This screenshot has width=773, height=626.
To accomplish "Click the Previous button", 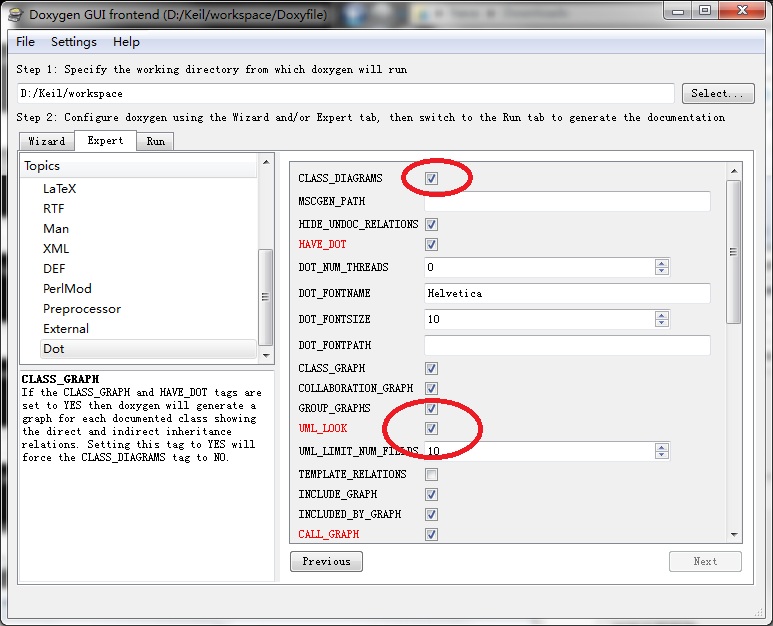I will pyautogui.click(x=326, y=561).
